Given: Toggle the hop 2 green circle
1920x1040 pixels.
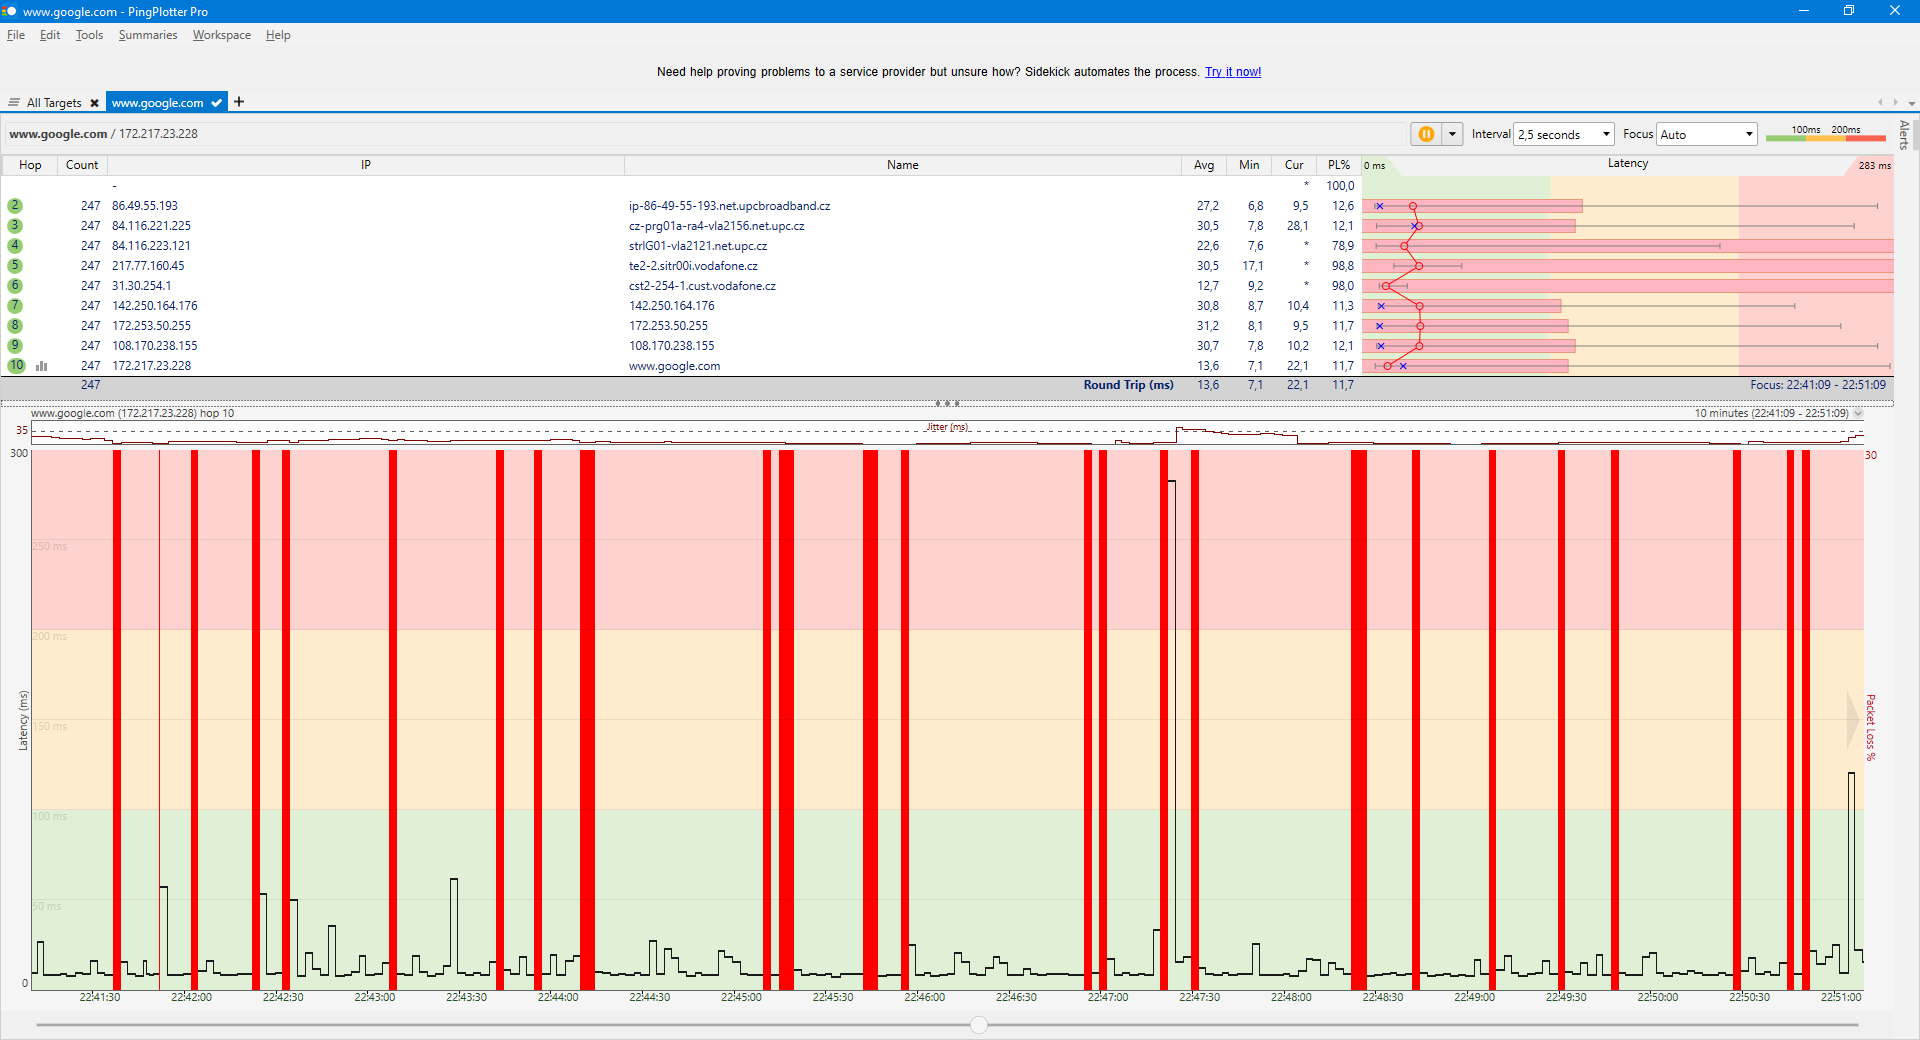Looking at the screenshot, I should [15, 206].
